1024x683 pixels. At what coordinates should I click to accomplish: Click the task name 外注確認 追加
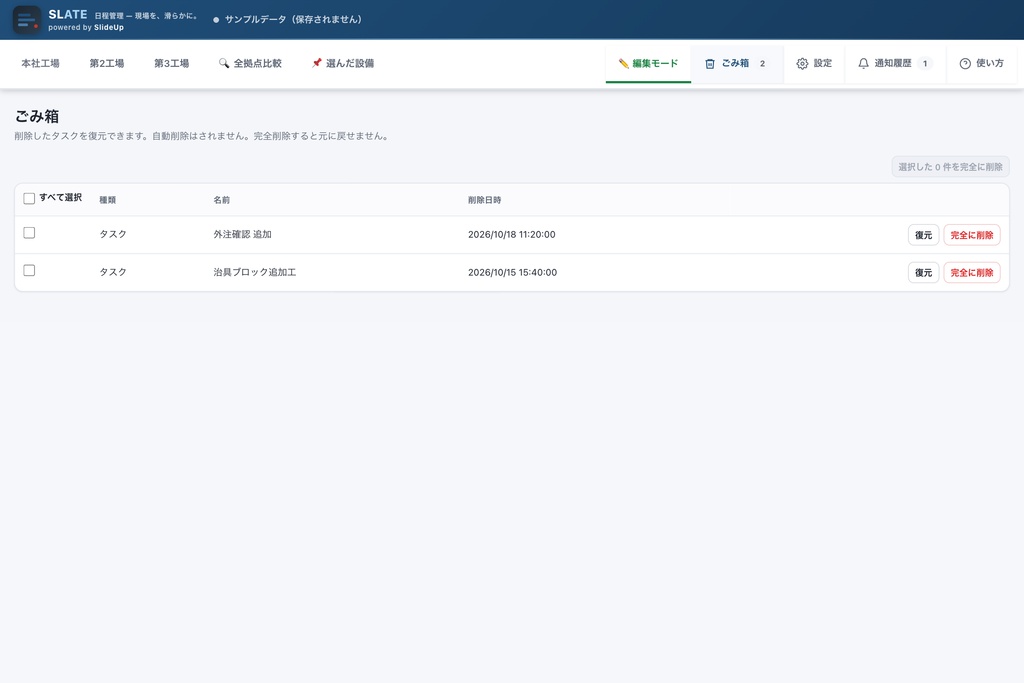242,234
